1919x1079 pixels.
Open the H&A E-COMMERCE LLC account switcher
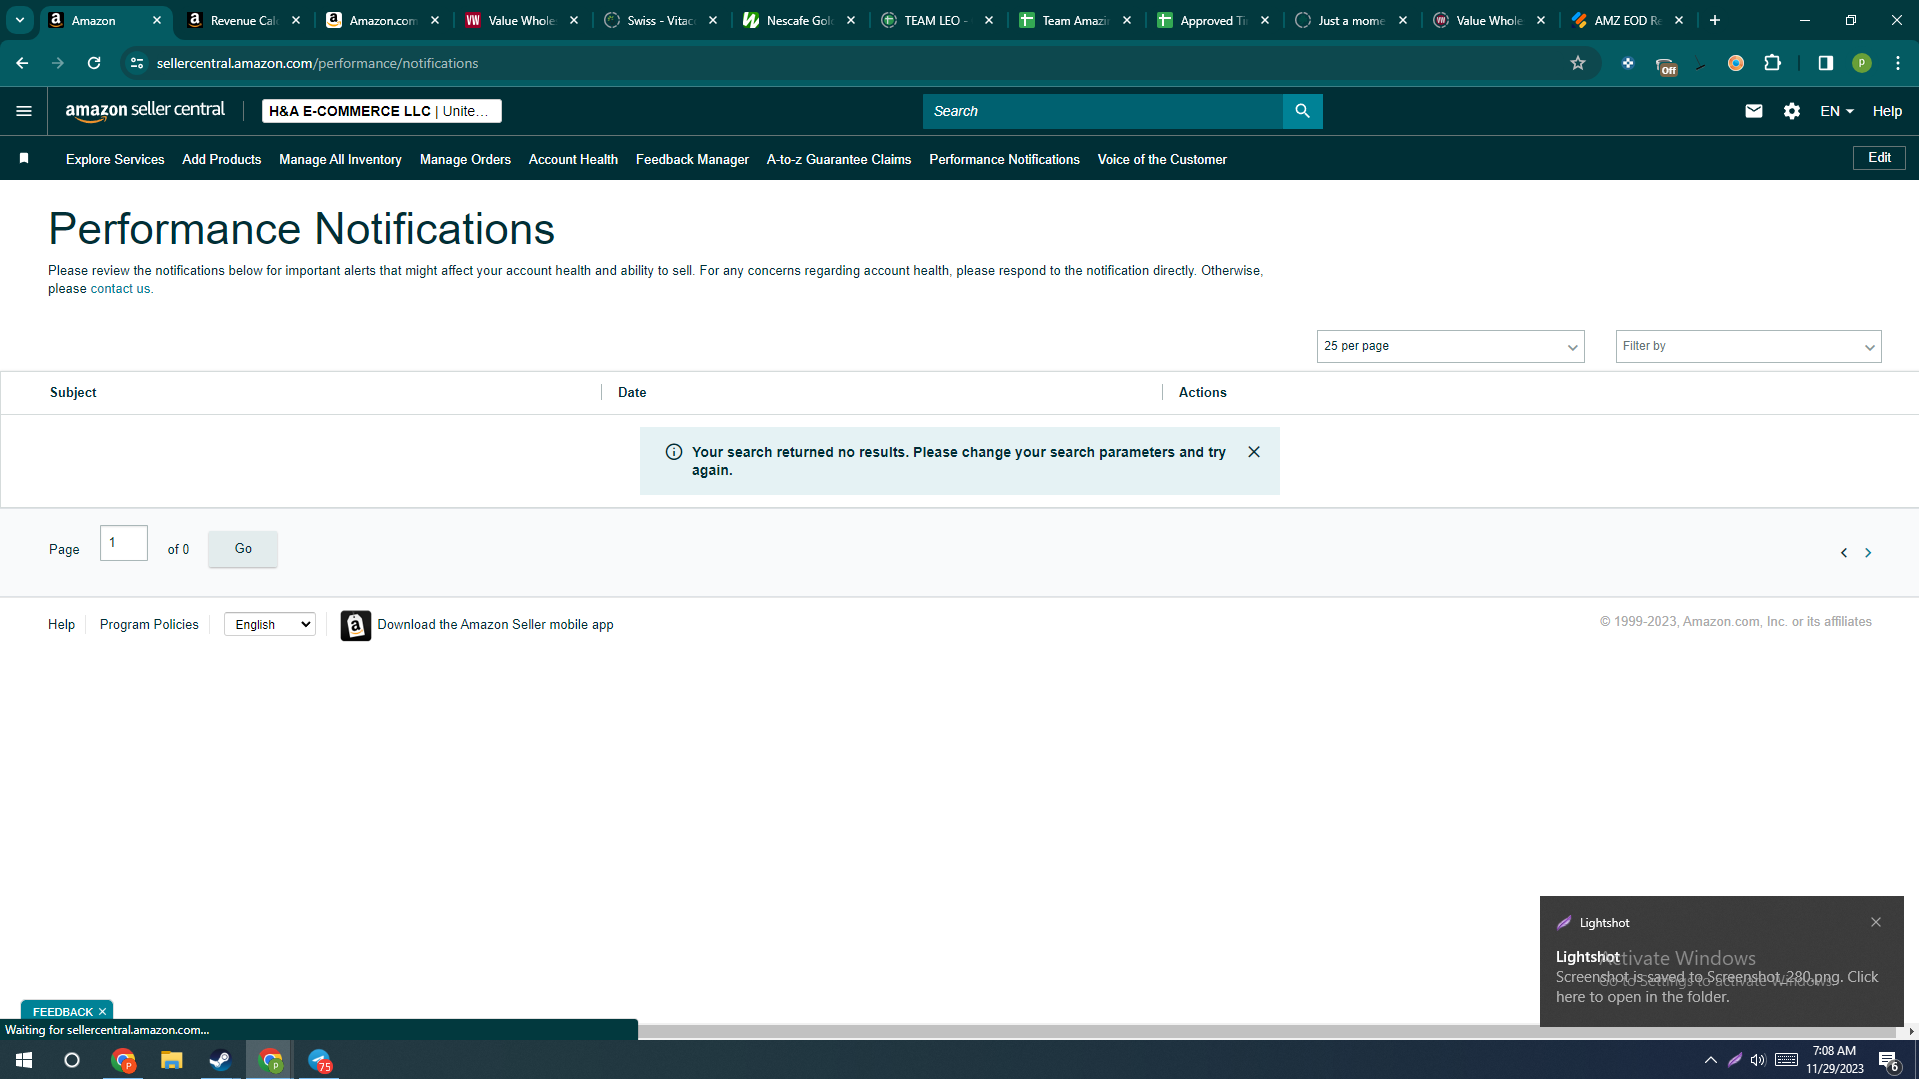(381, 111)
